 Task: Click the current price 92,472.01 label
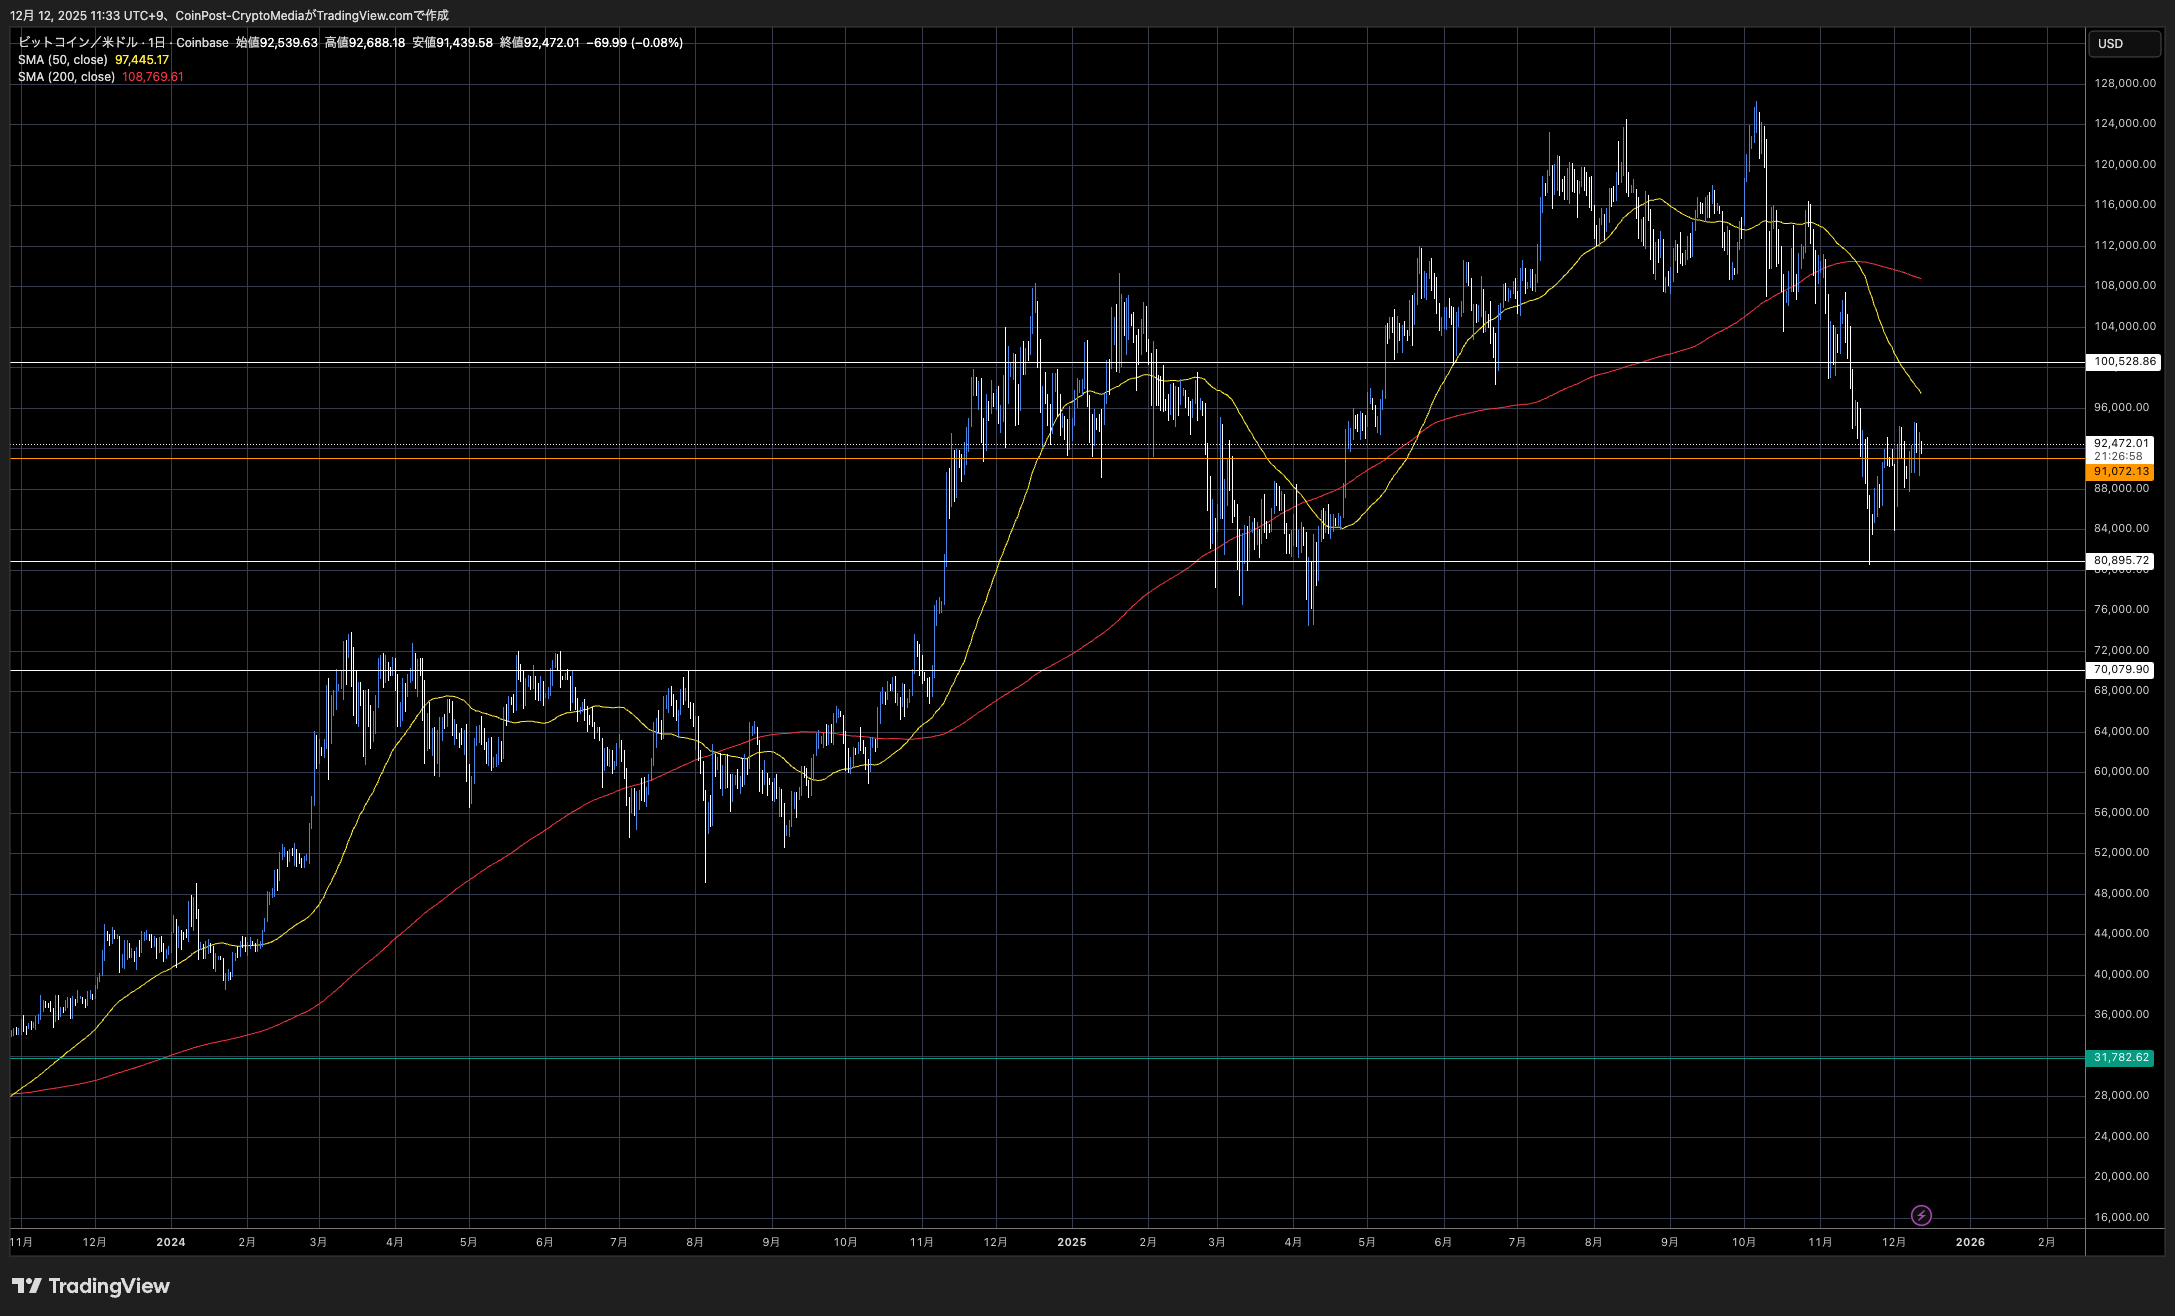pos(2121,443)
